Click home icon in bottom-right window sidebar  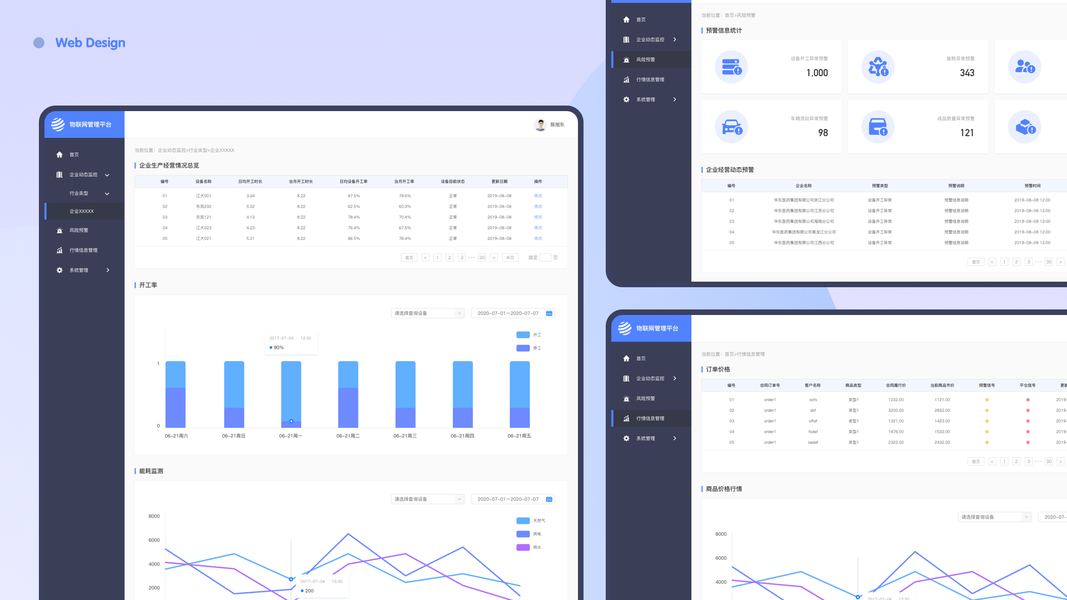point(626,359)
